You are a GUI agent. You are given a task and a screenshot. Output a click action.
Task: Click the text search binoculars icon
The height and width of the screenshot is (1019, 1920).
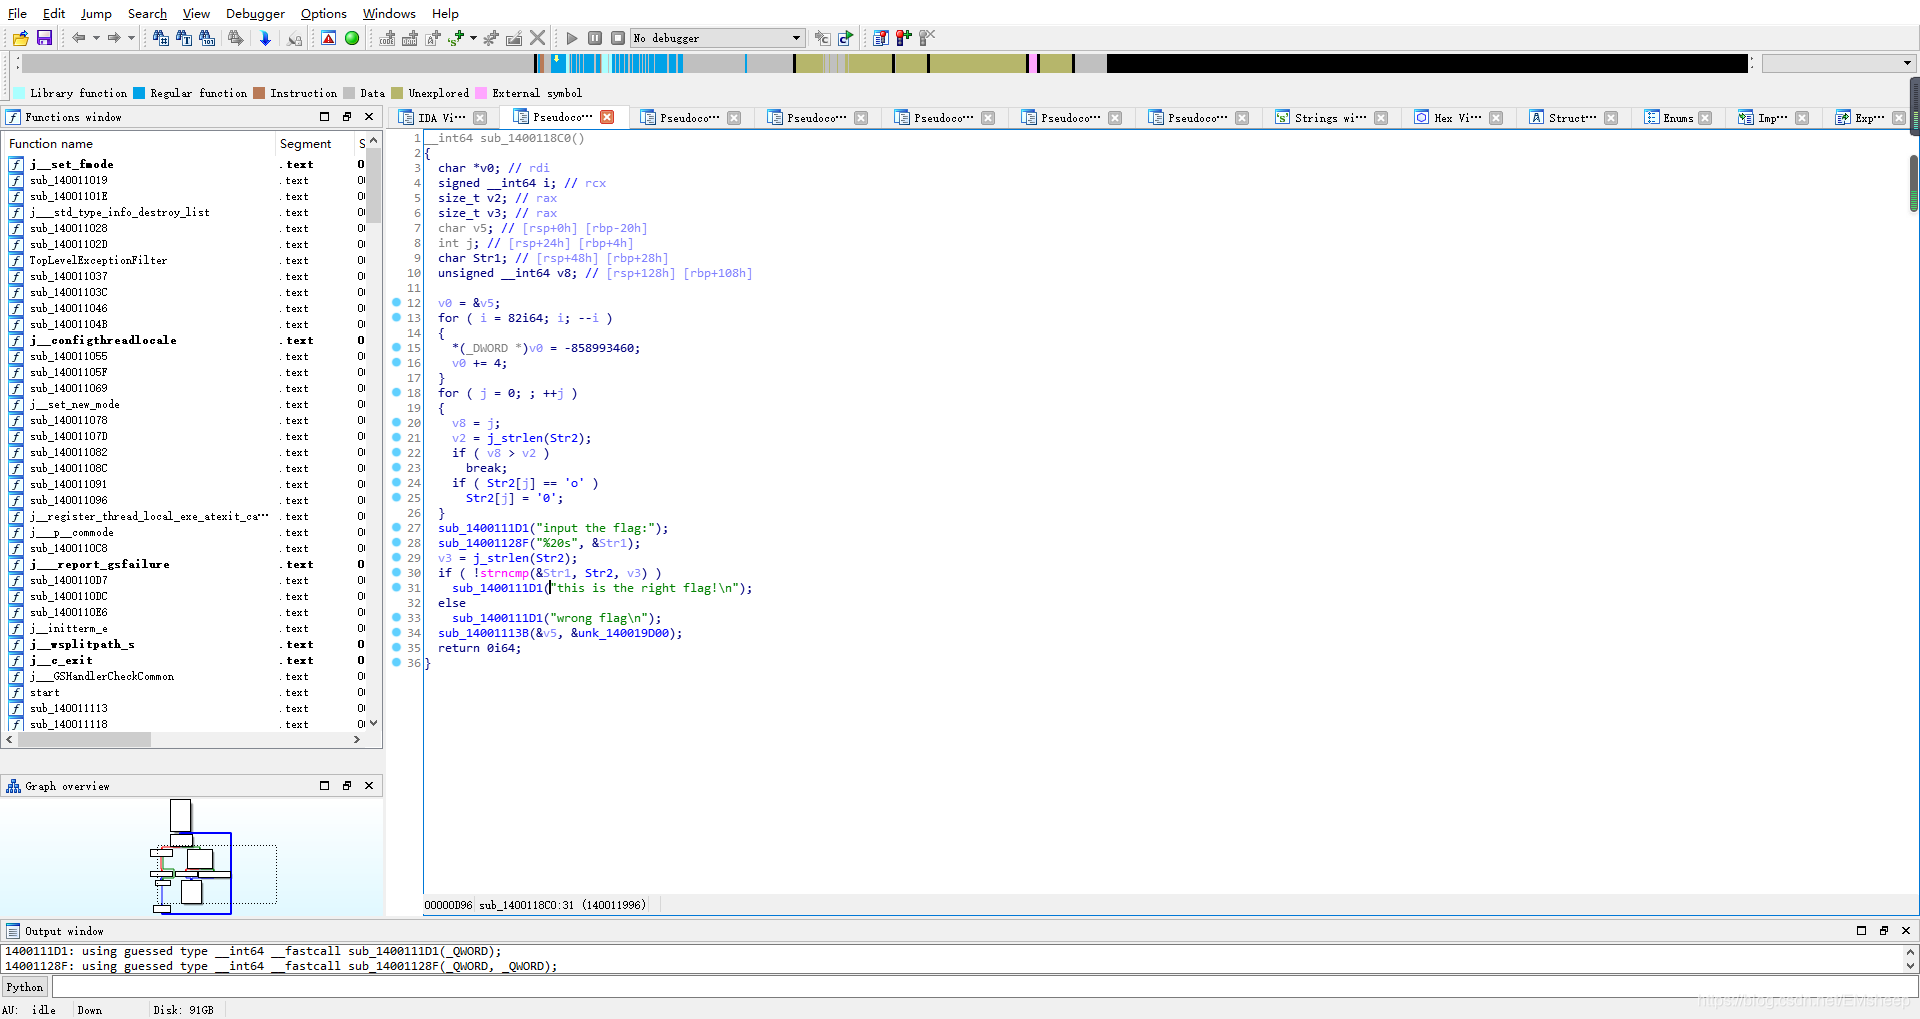(x=184, y=38)
